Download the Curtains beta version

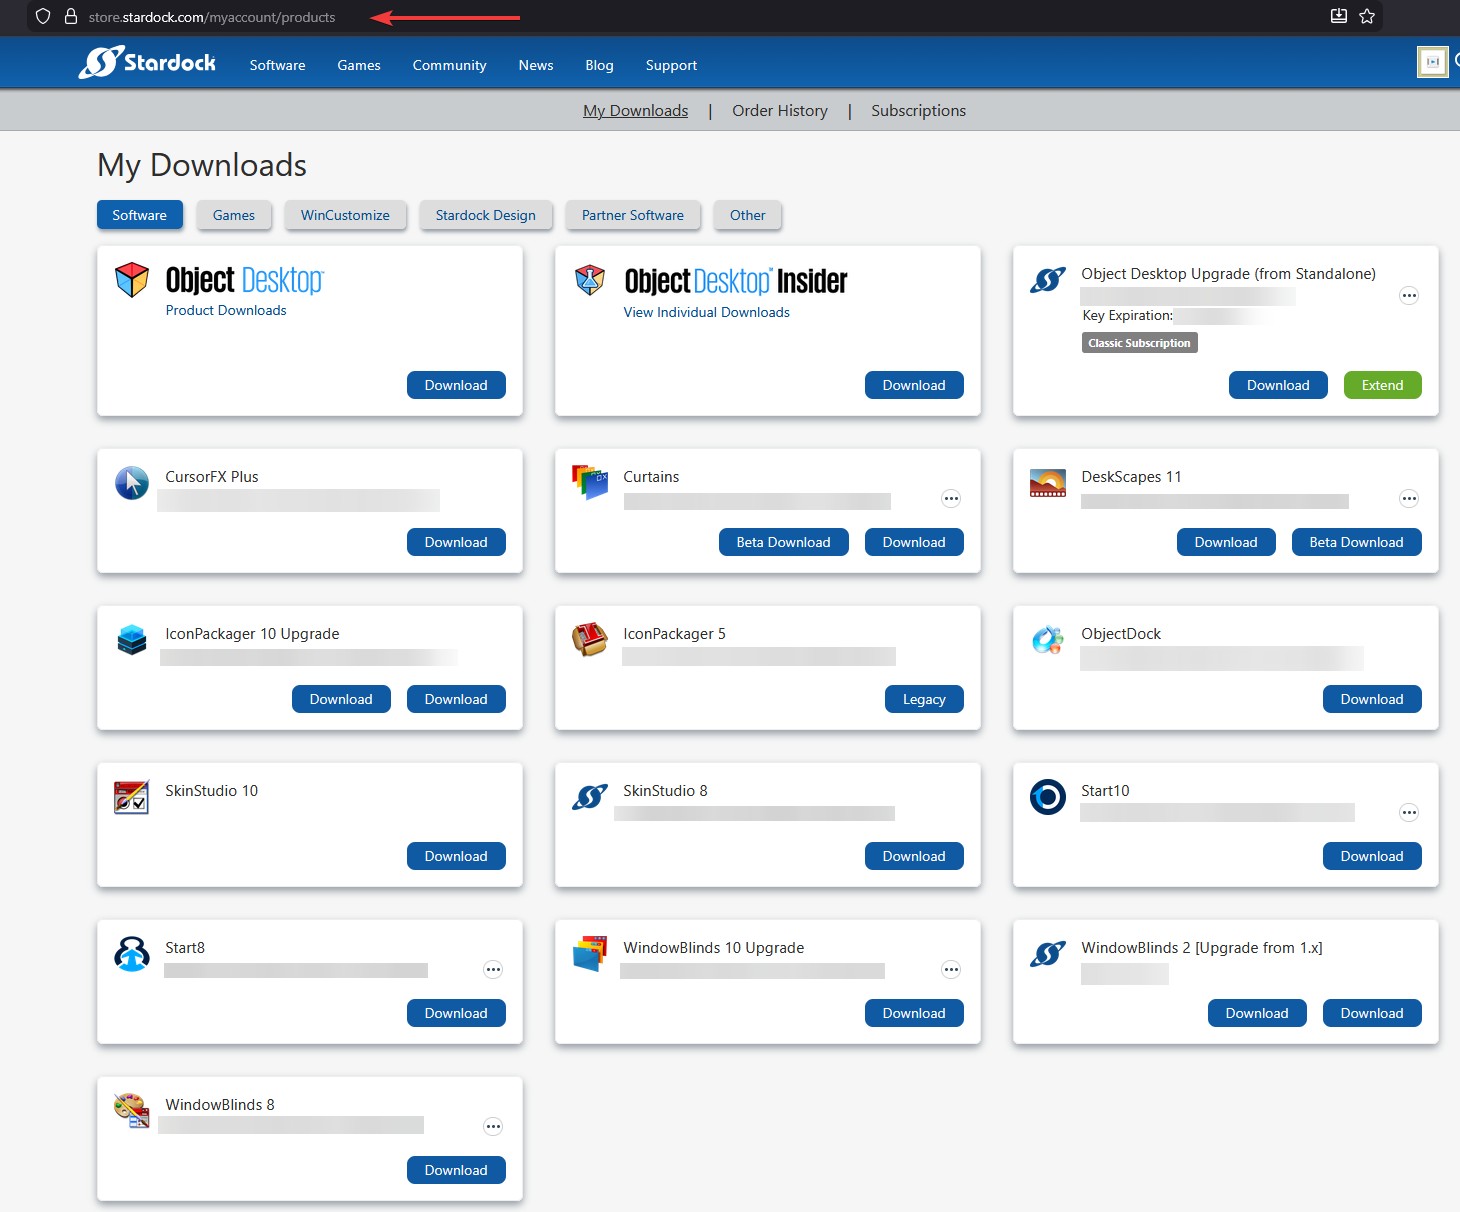coord(783,542)
